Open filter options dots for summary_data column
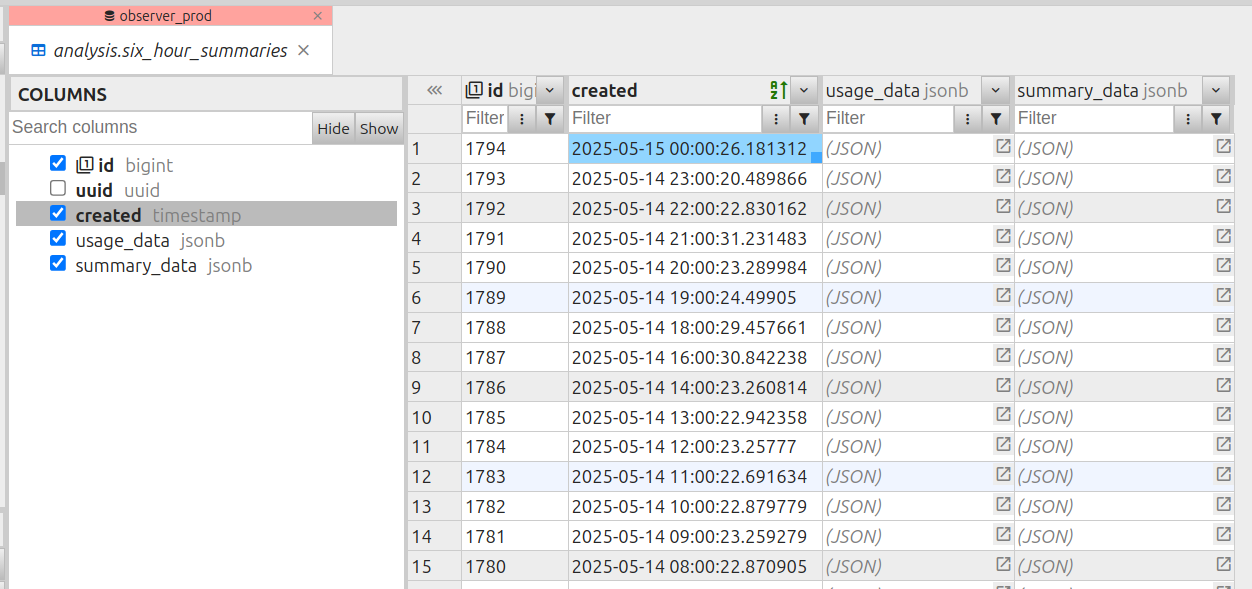 [1187, 119]
